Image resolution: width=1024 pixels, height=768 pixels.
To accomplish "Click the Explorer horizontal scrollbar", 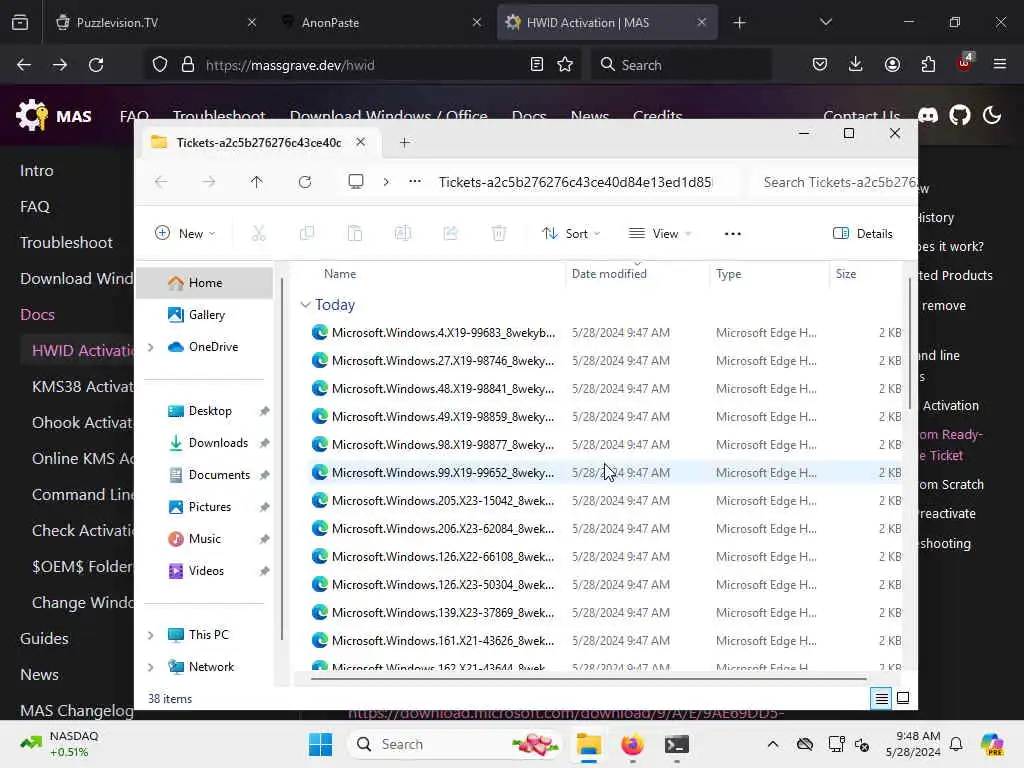I will tap(588, 679).
